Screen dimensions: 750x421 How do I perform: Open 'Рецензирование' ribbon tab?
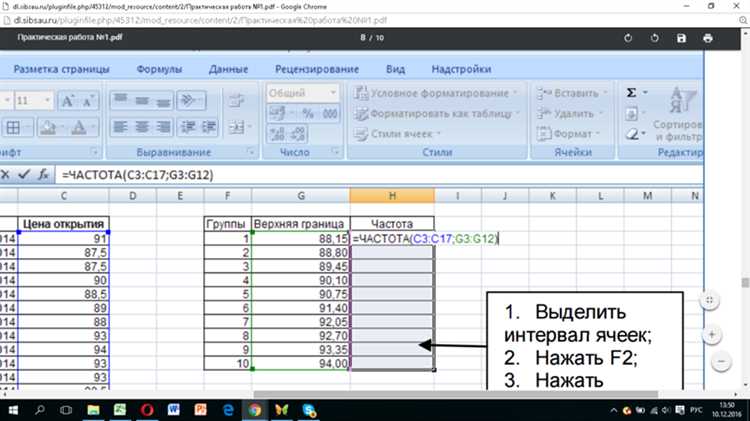317,69
